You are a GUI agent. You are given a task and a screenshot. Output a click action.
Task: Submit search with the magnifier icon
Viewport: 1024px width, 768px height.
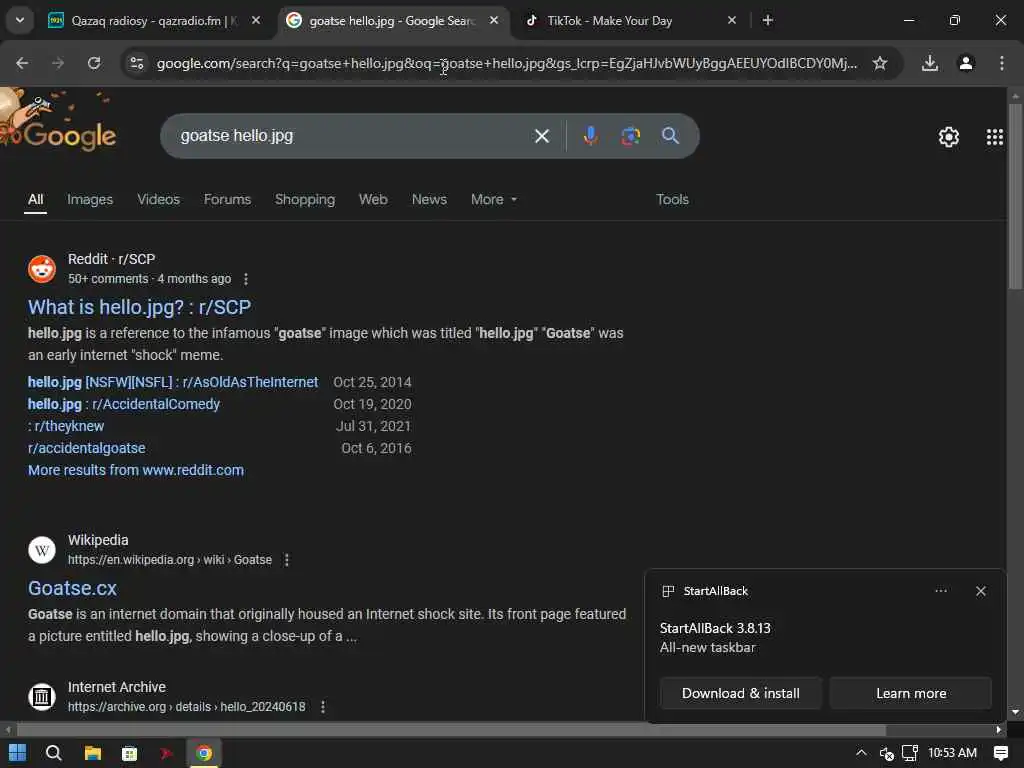pyautogui.click(x=670, y=136)
